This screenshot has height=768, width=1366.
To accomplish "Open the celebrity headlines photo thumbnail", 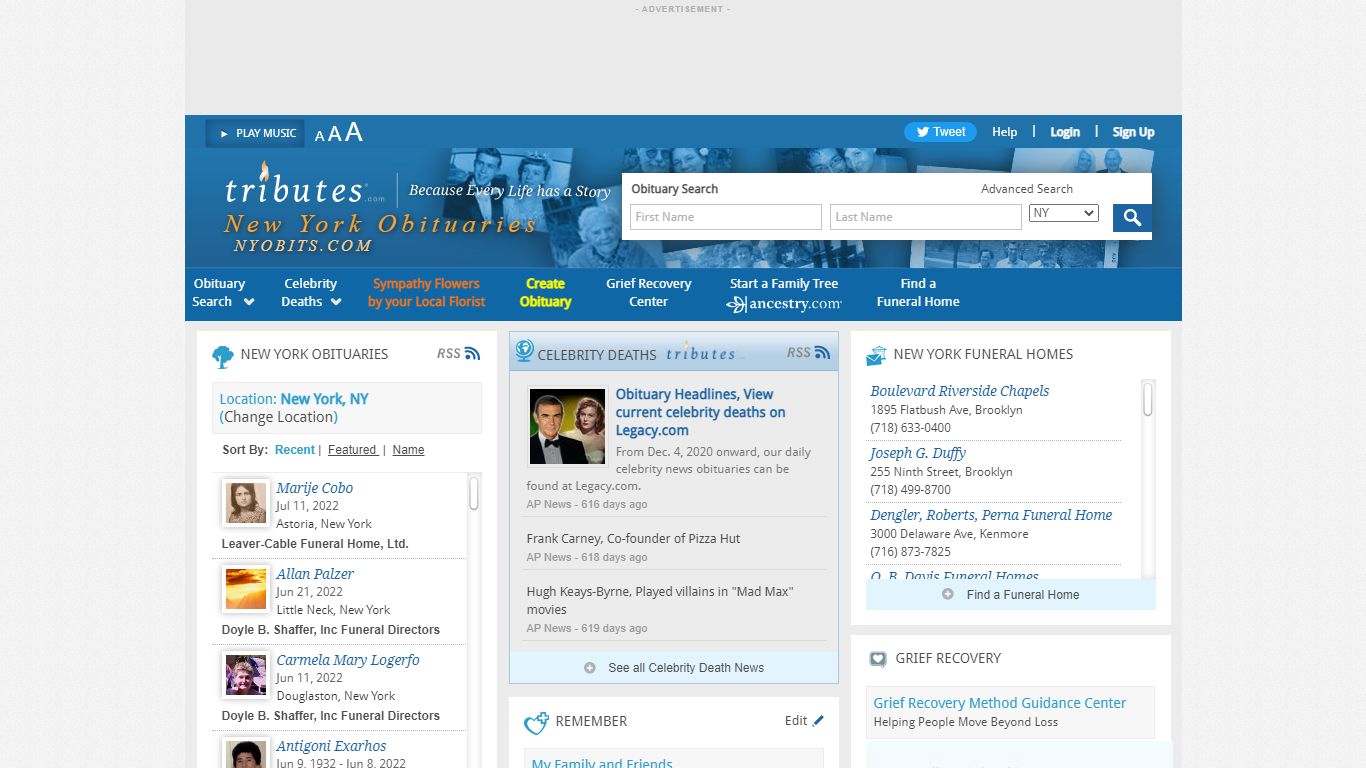I will (567, 427).
